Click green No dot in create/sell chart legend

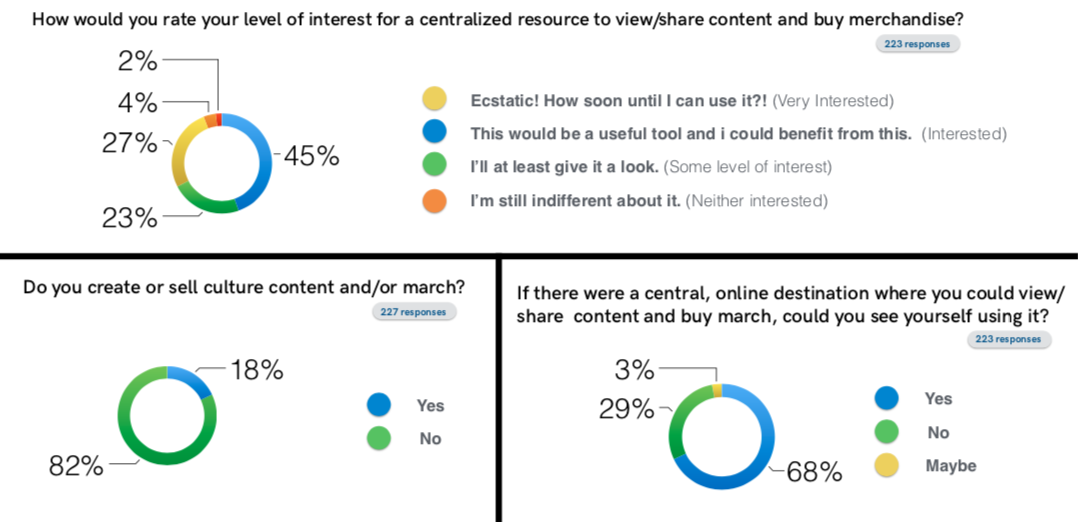[379, 438]
